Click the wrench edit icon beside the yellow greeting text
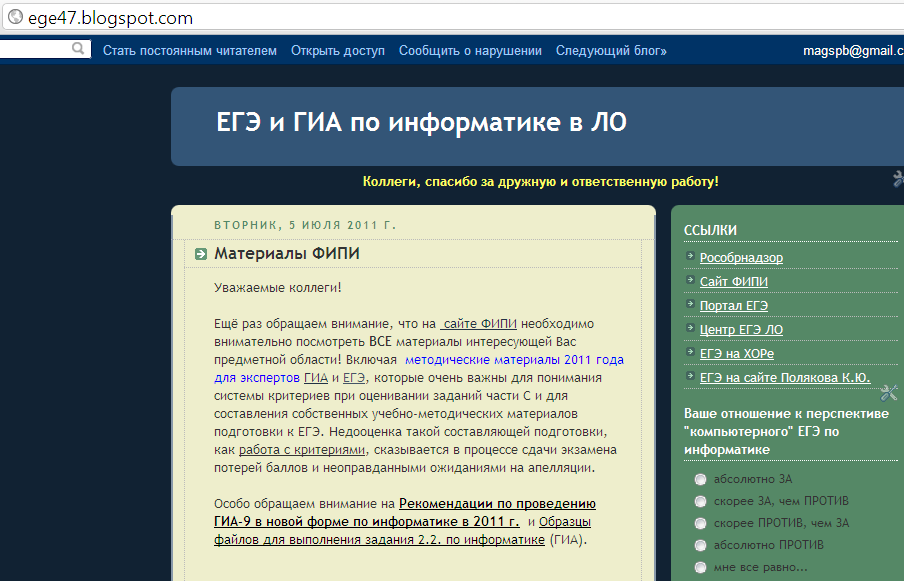This screenshot has width=904, height=581. [x=898, y=179]
